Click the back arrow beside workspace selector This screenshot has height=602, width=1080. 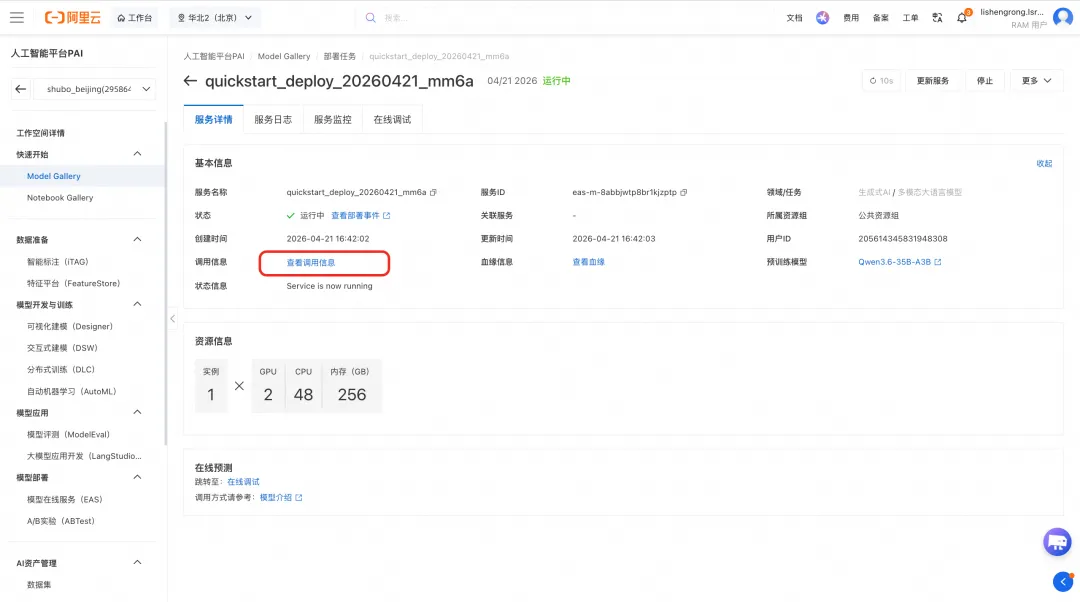point(21,89)
